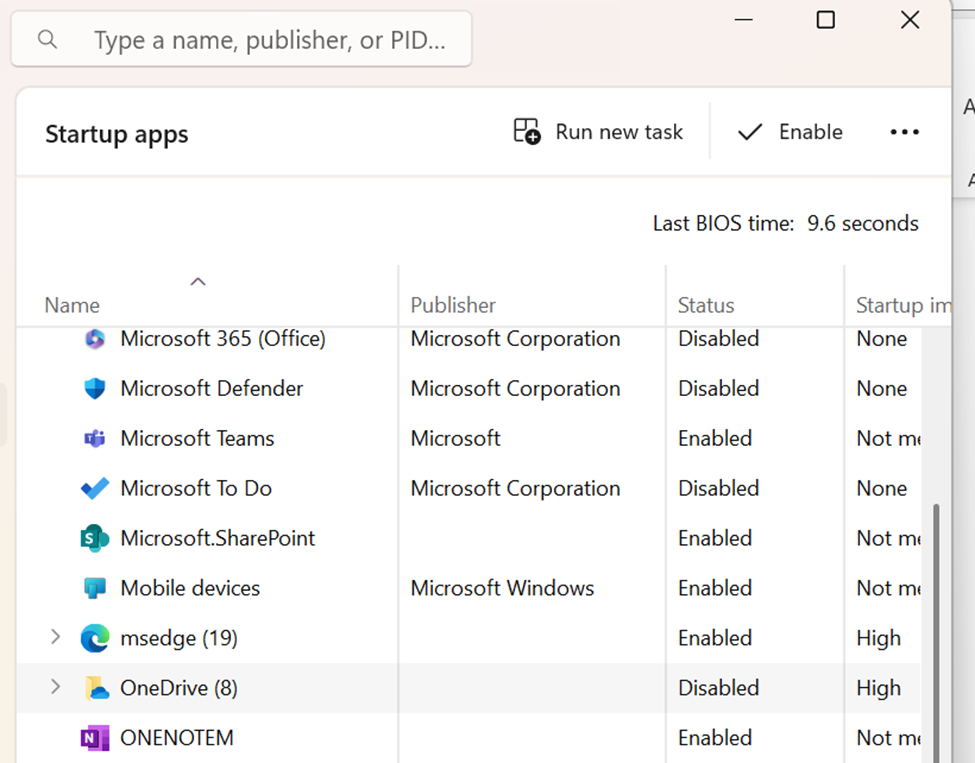
Task: Click the Mobile devices icon
Action: click(x=95, y=588)
